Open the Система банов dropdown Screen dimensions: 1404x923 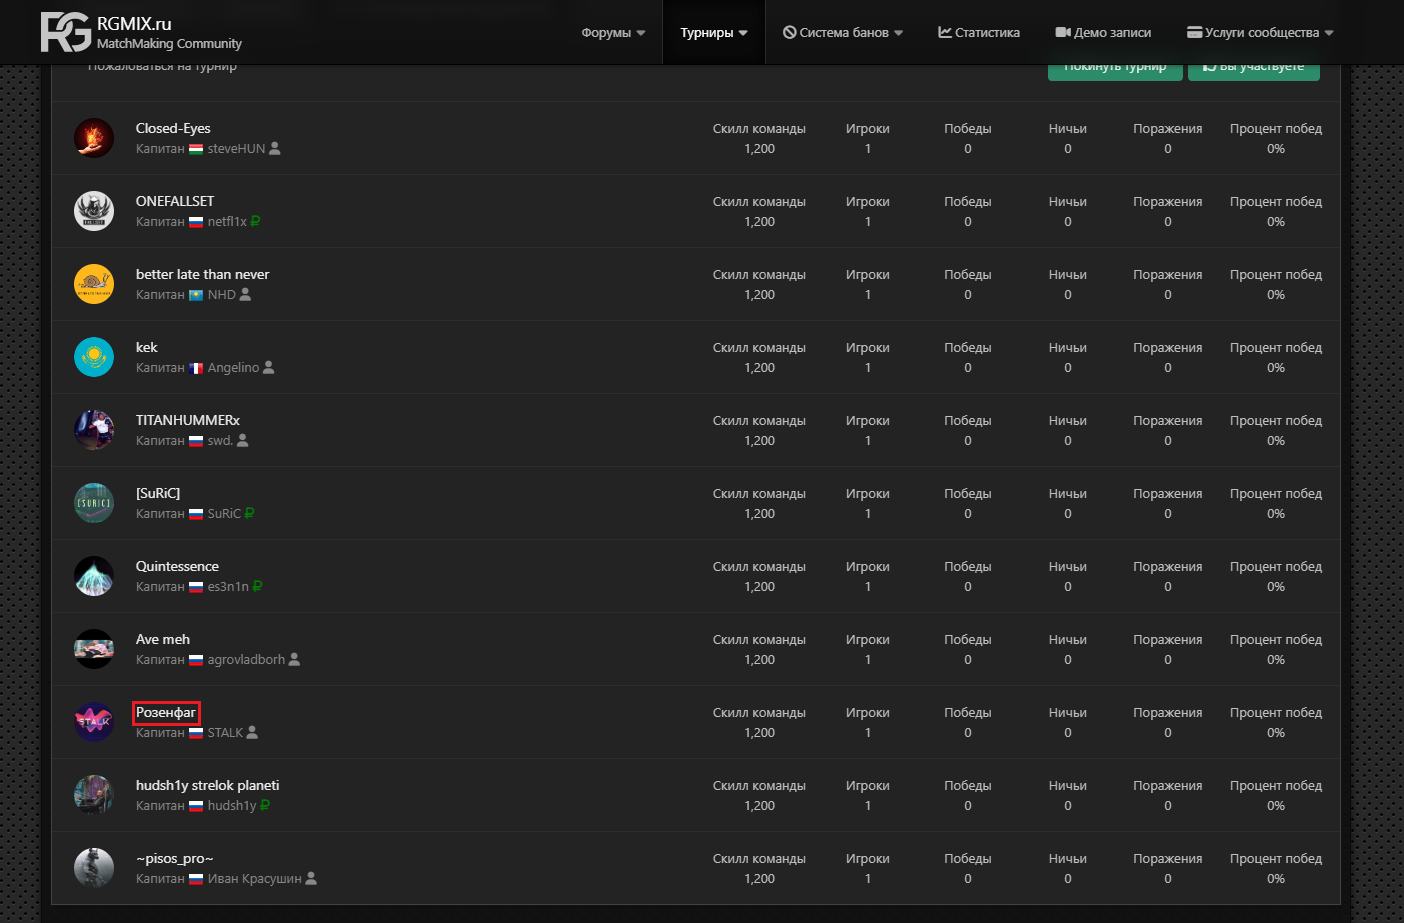843,33
